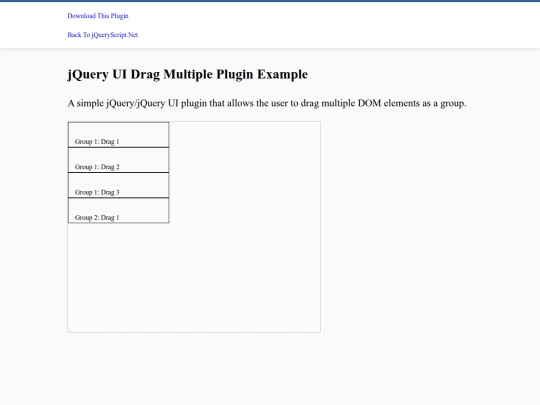Viewport: 540px width, 405px height.
Task: Click the description paragraph about dragging DOM elements
Action: (267, 103)
